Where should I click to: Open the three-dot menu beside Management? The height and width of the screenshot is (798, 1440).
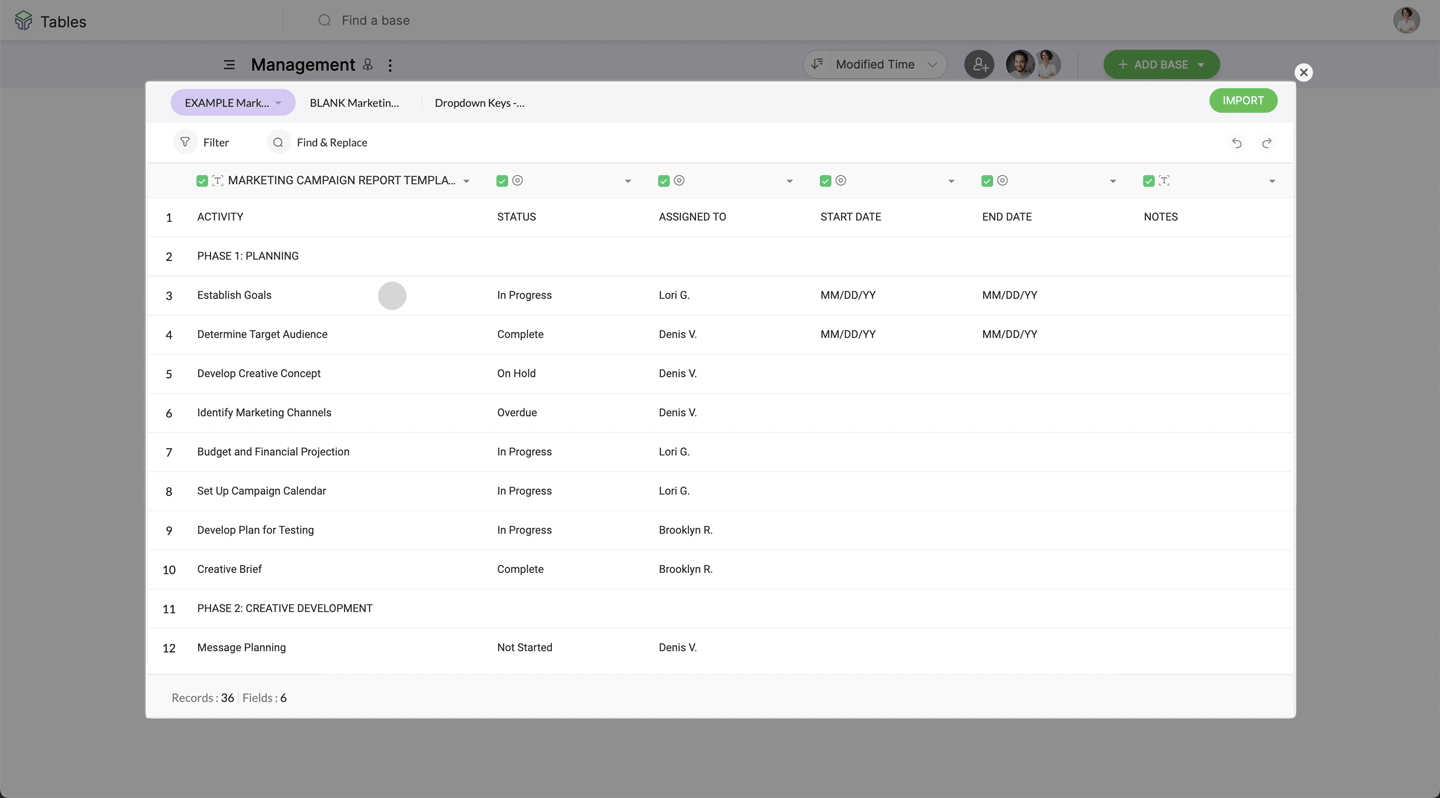(x=390, y=65)
